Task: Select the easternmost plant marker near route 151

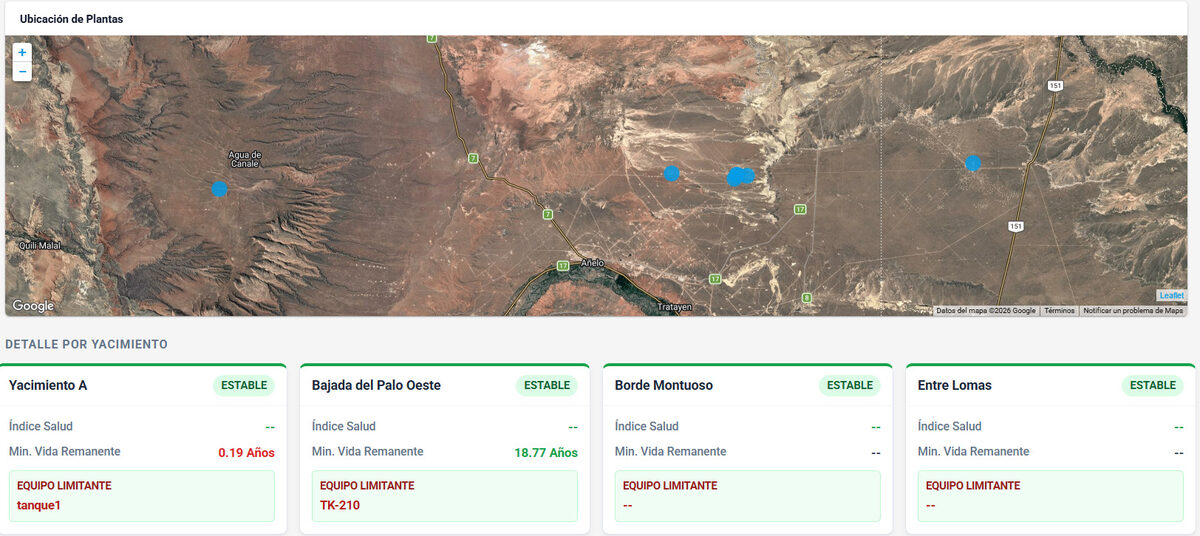Action: tap(973, 163)
